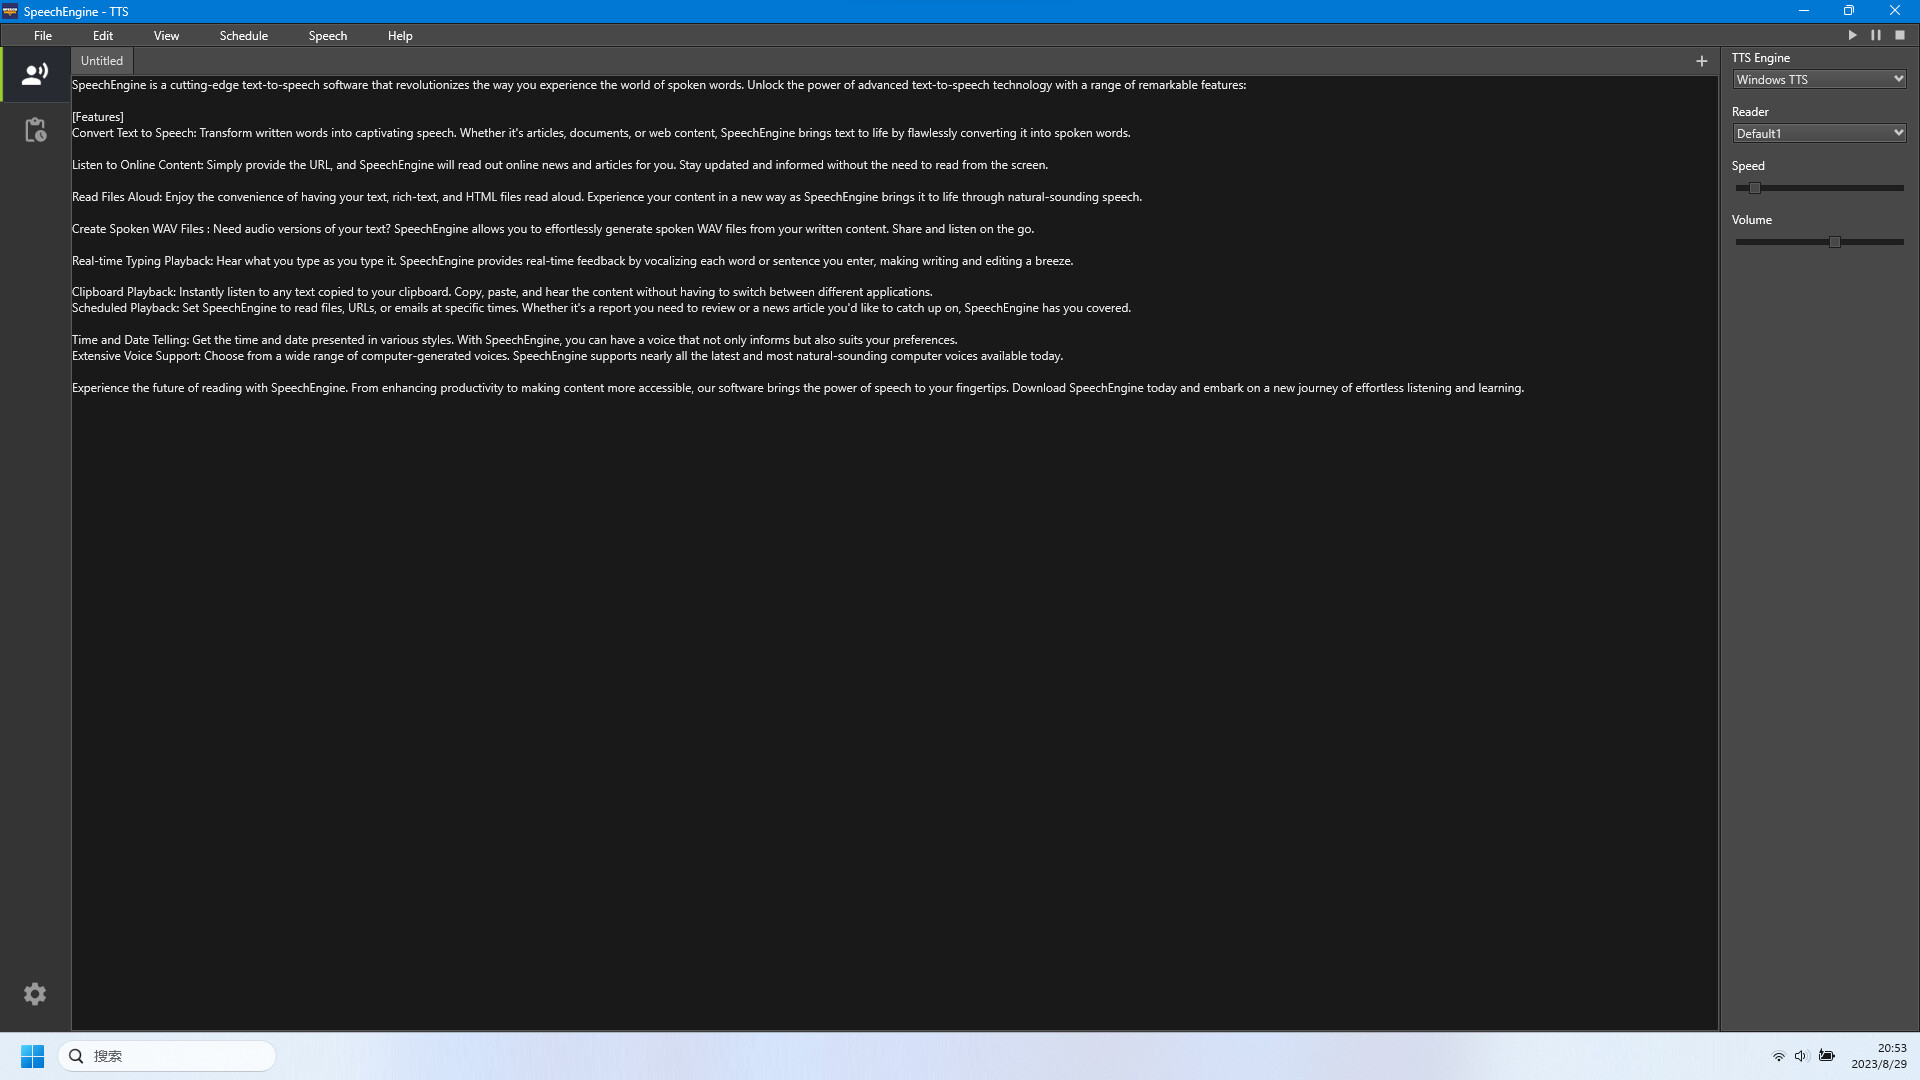Click the battery icon in system tray
1920x1080 pixels.
pos(1827,1055)
